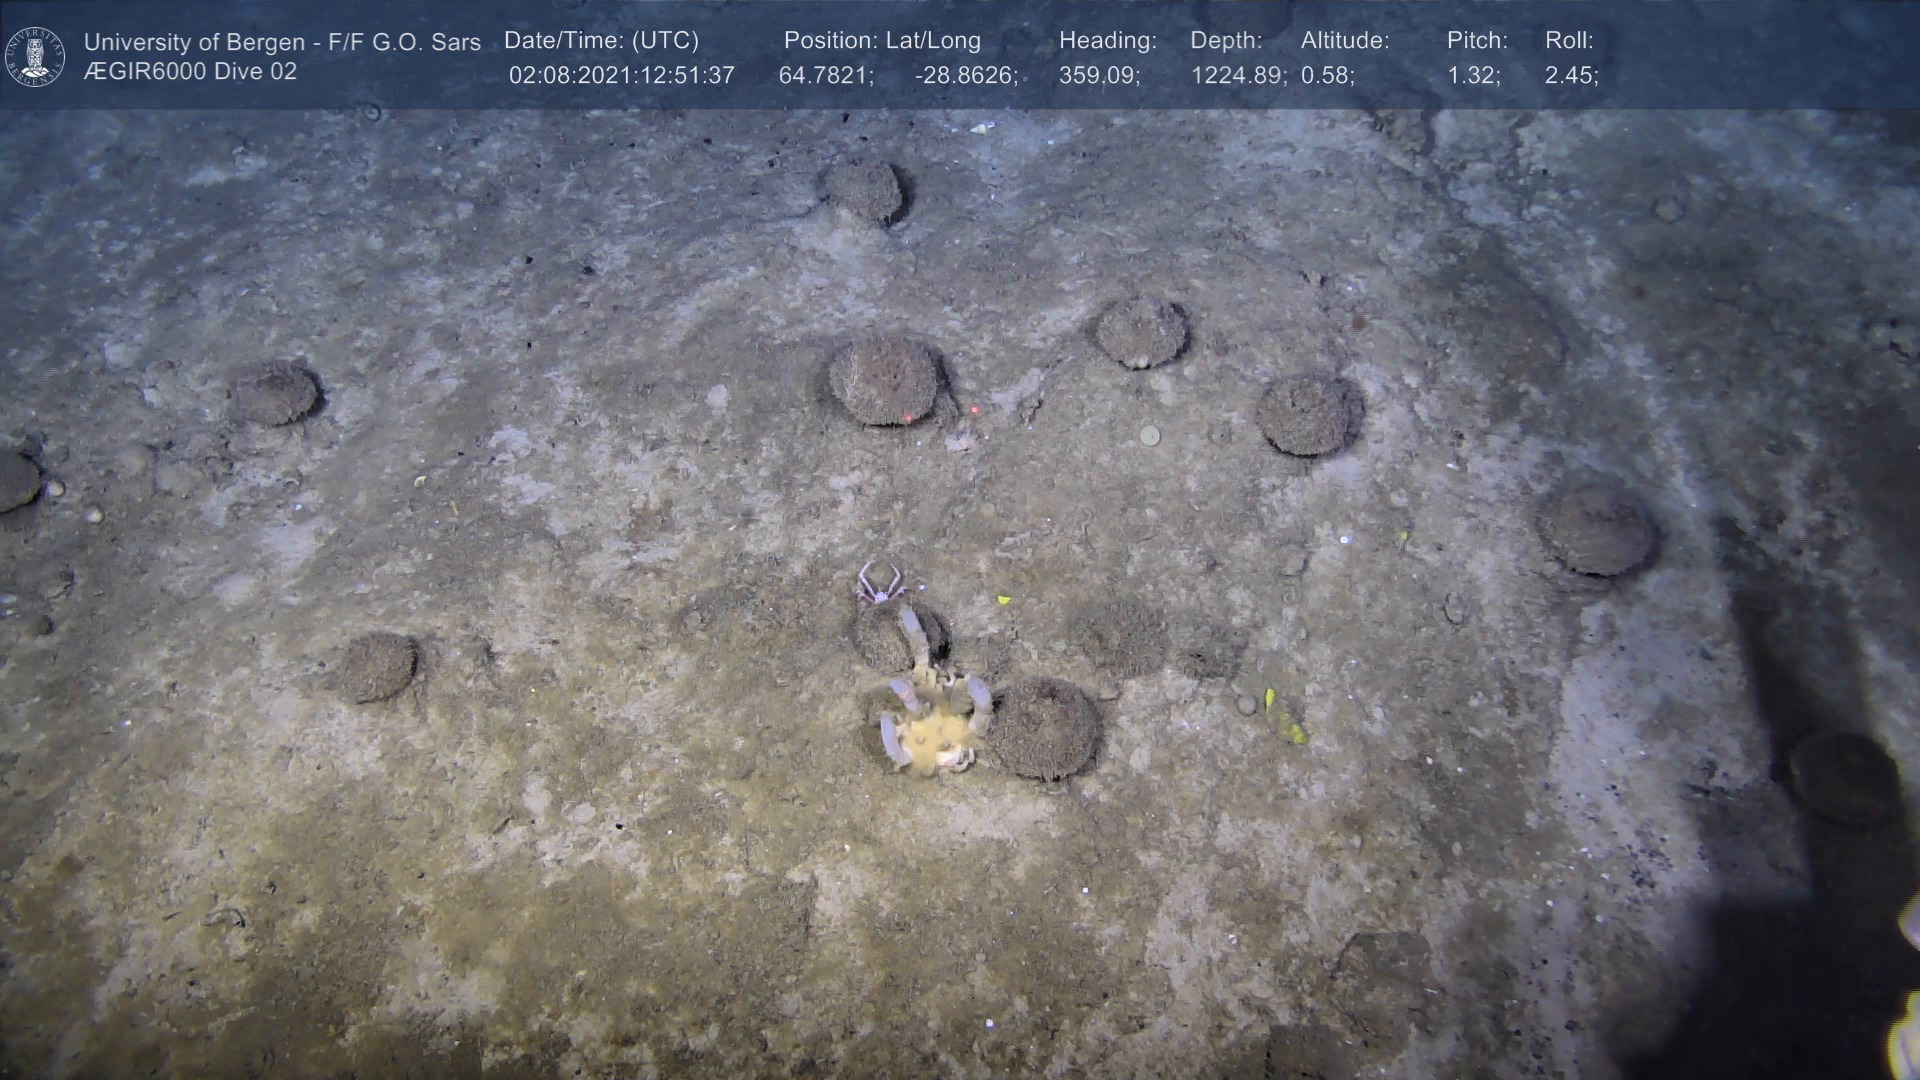Select the timestamp value 02:08:2021:12:51:37
This screenshot has height=1080, width=1920.
click(621, 76)
